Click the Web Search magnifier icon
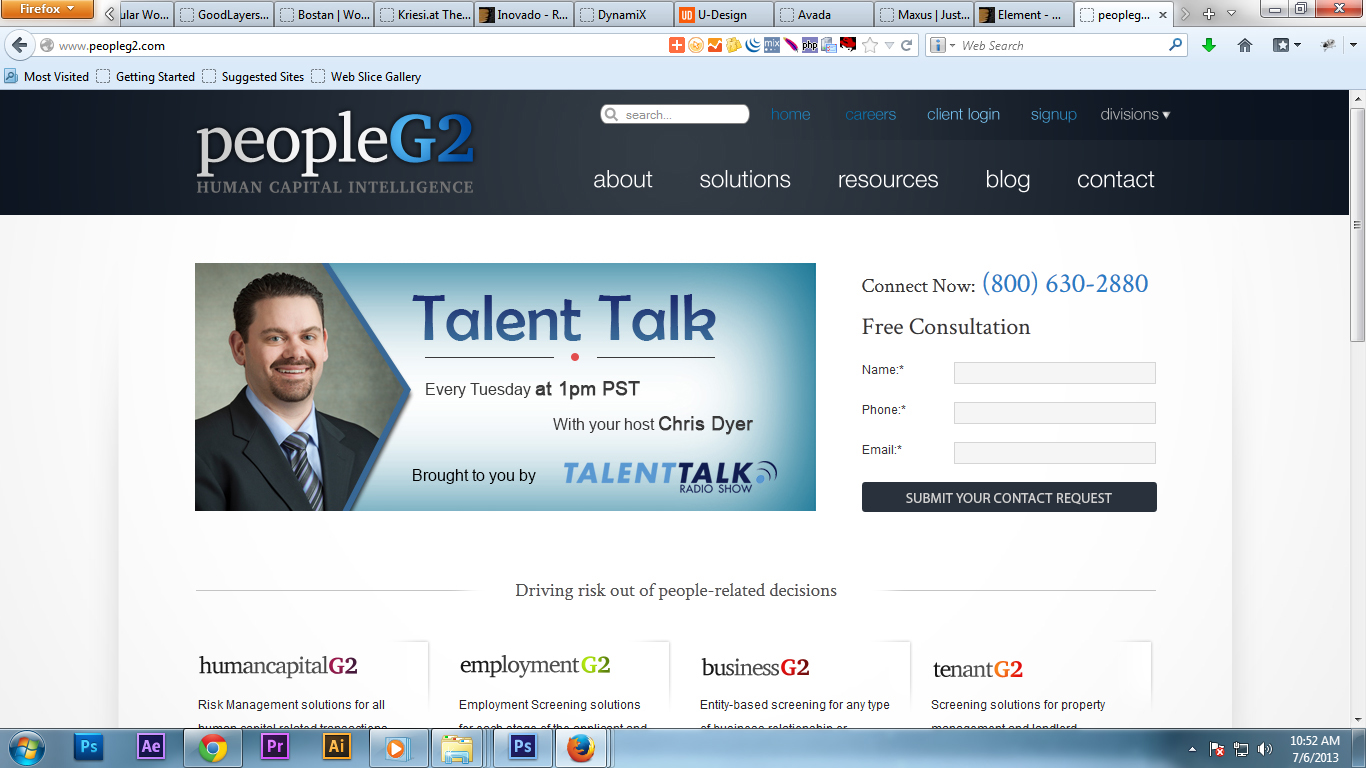 tap(1175, 45)
